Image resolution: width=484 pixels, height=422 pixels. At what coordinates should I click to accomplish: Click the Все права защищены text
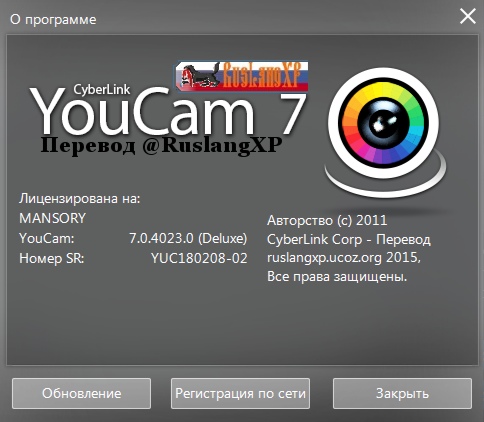click(337, 277)
